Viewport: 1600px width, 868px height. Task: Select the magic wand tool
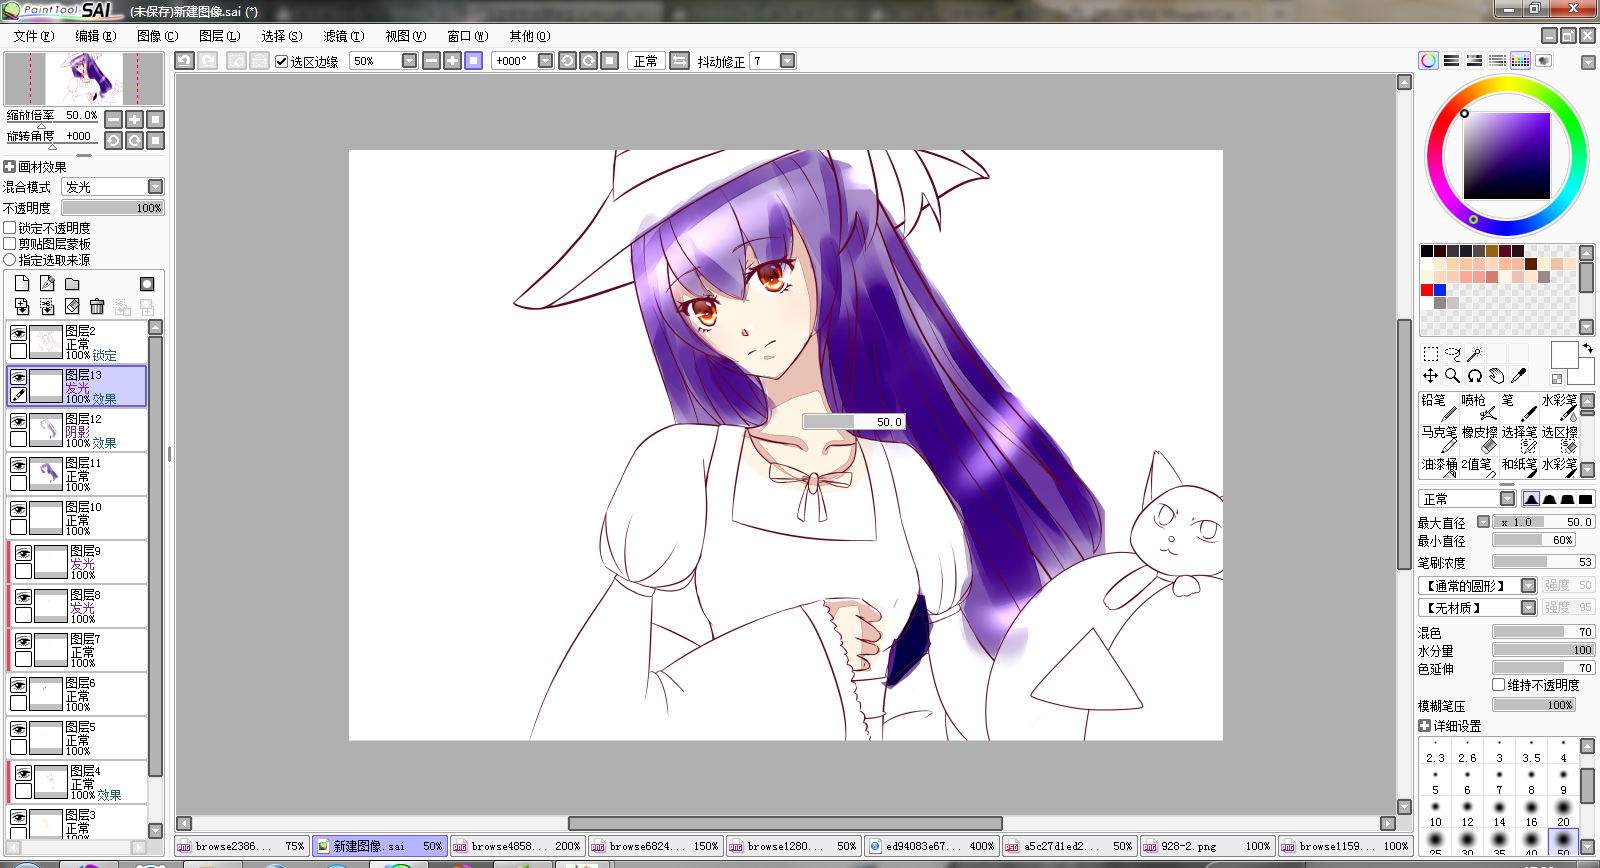(1475, 354)
